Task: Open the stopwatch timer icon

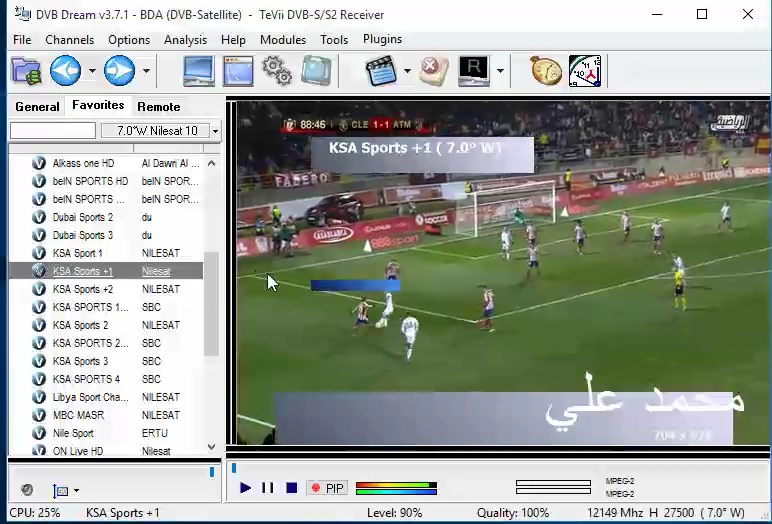Action: (x=546, y=71)
